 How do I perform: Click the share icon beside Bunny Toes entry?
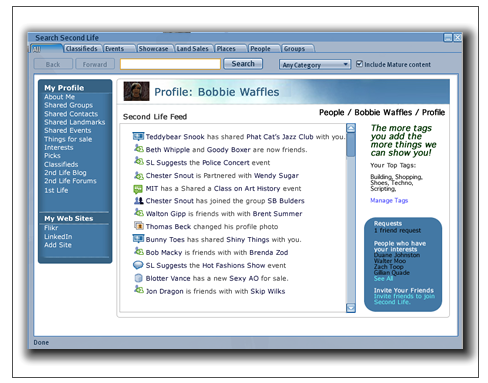[x=138, y=239]
